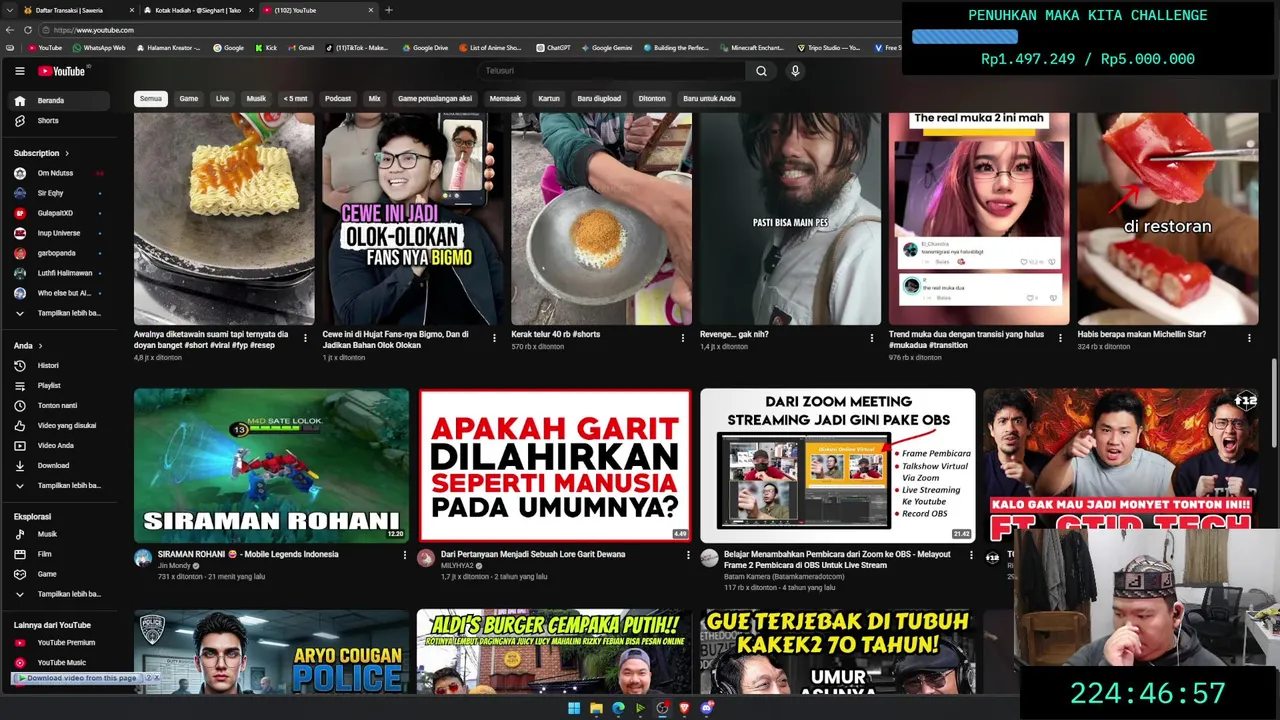
Task: Open Shorts in the sidebar
Action: tap(59, 121)
